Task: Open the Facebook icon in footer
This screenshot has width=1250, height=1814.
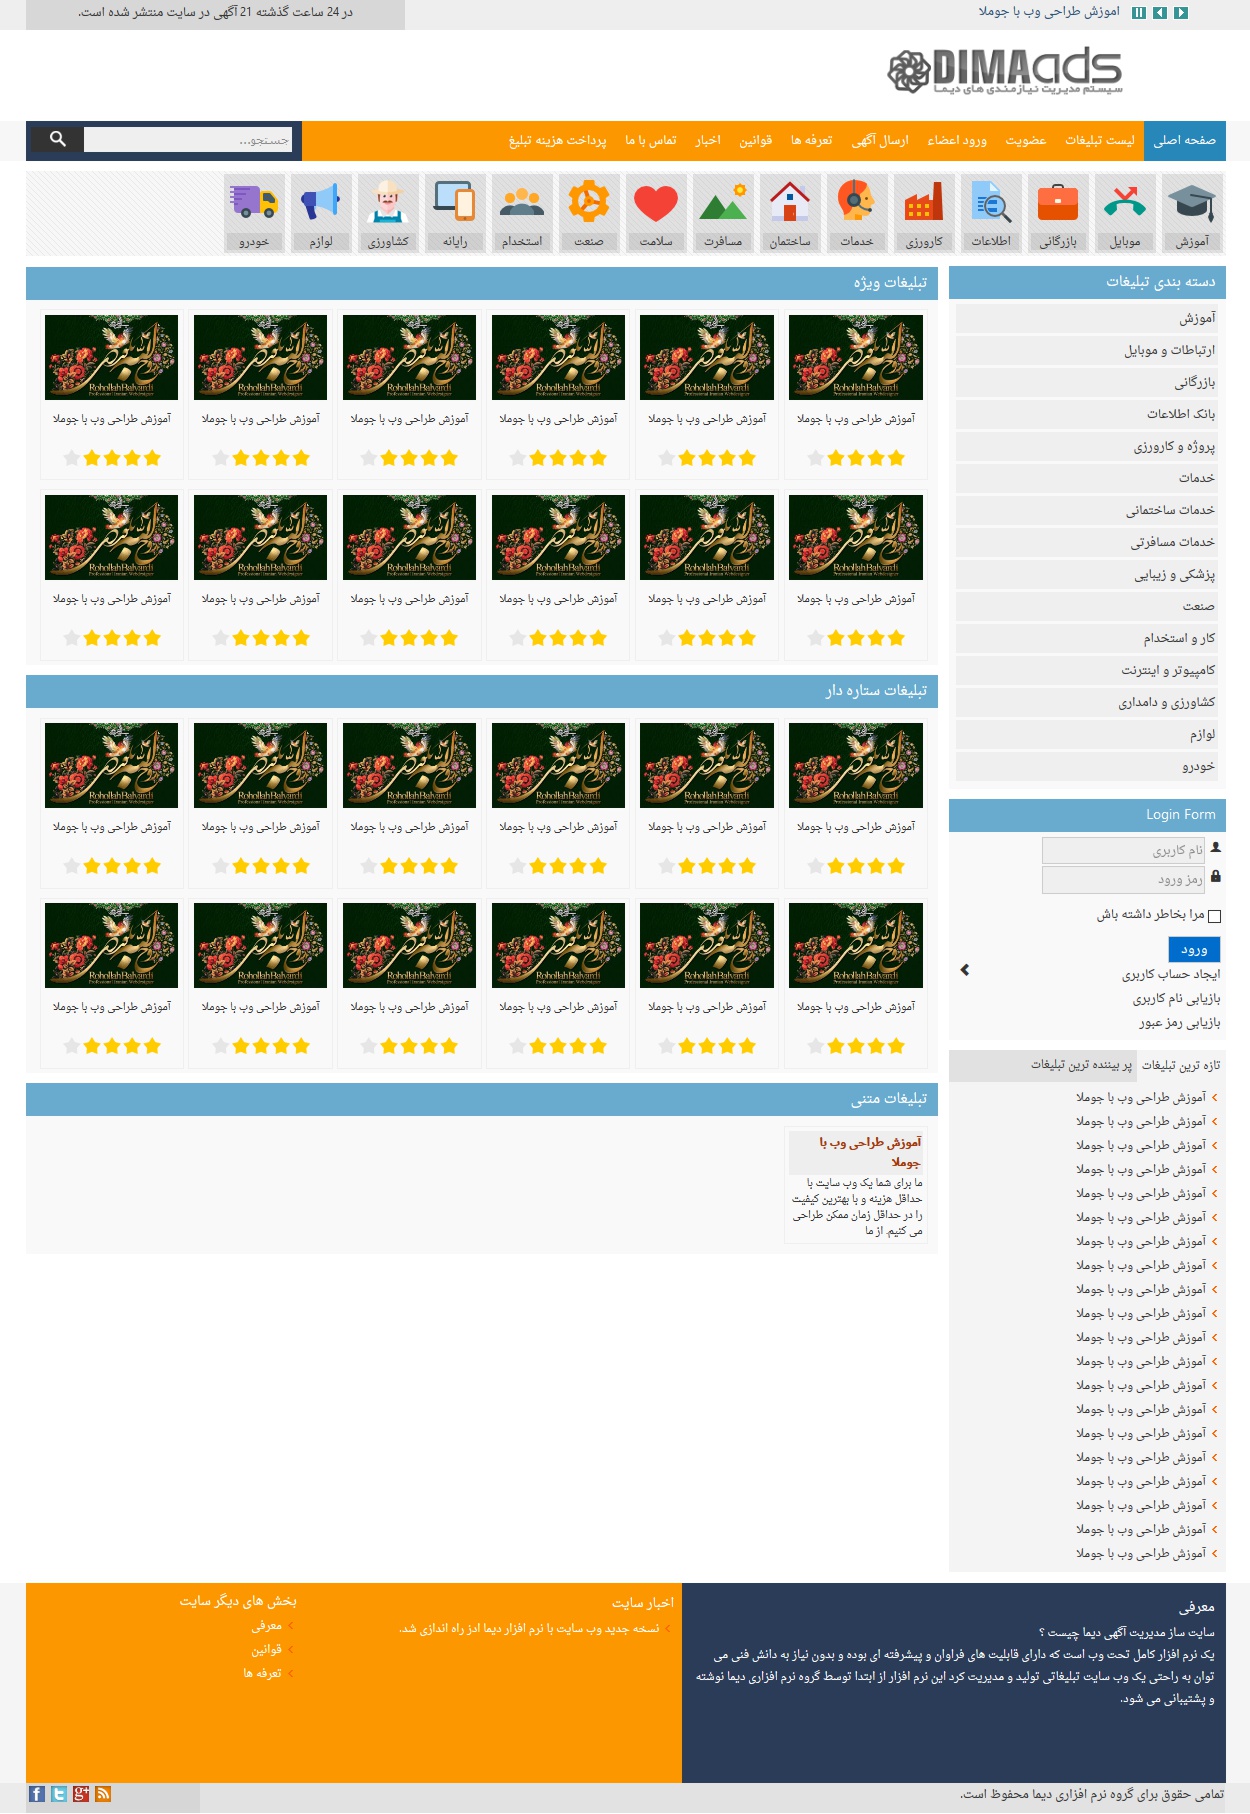Action: click(37, 1794)
